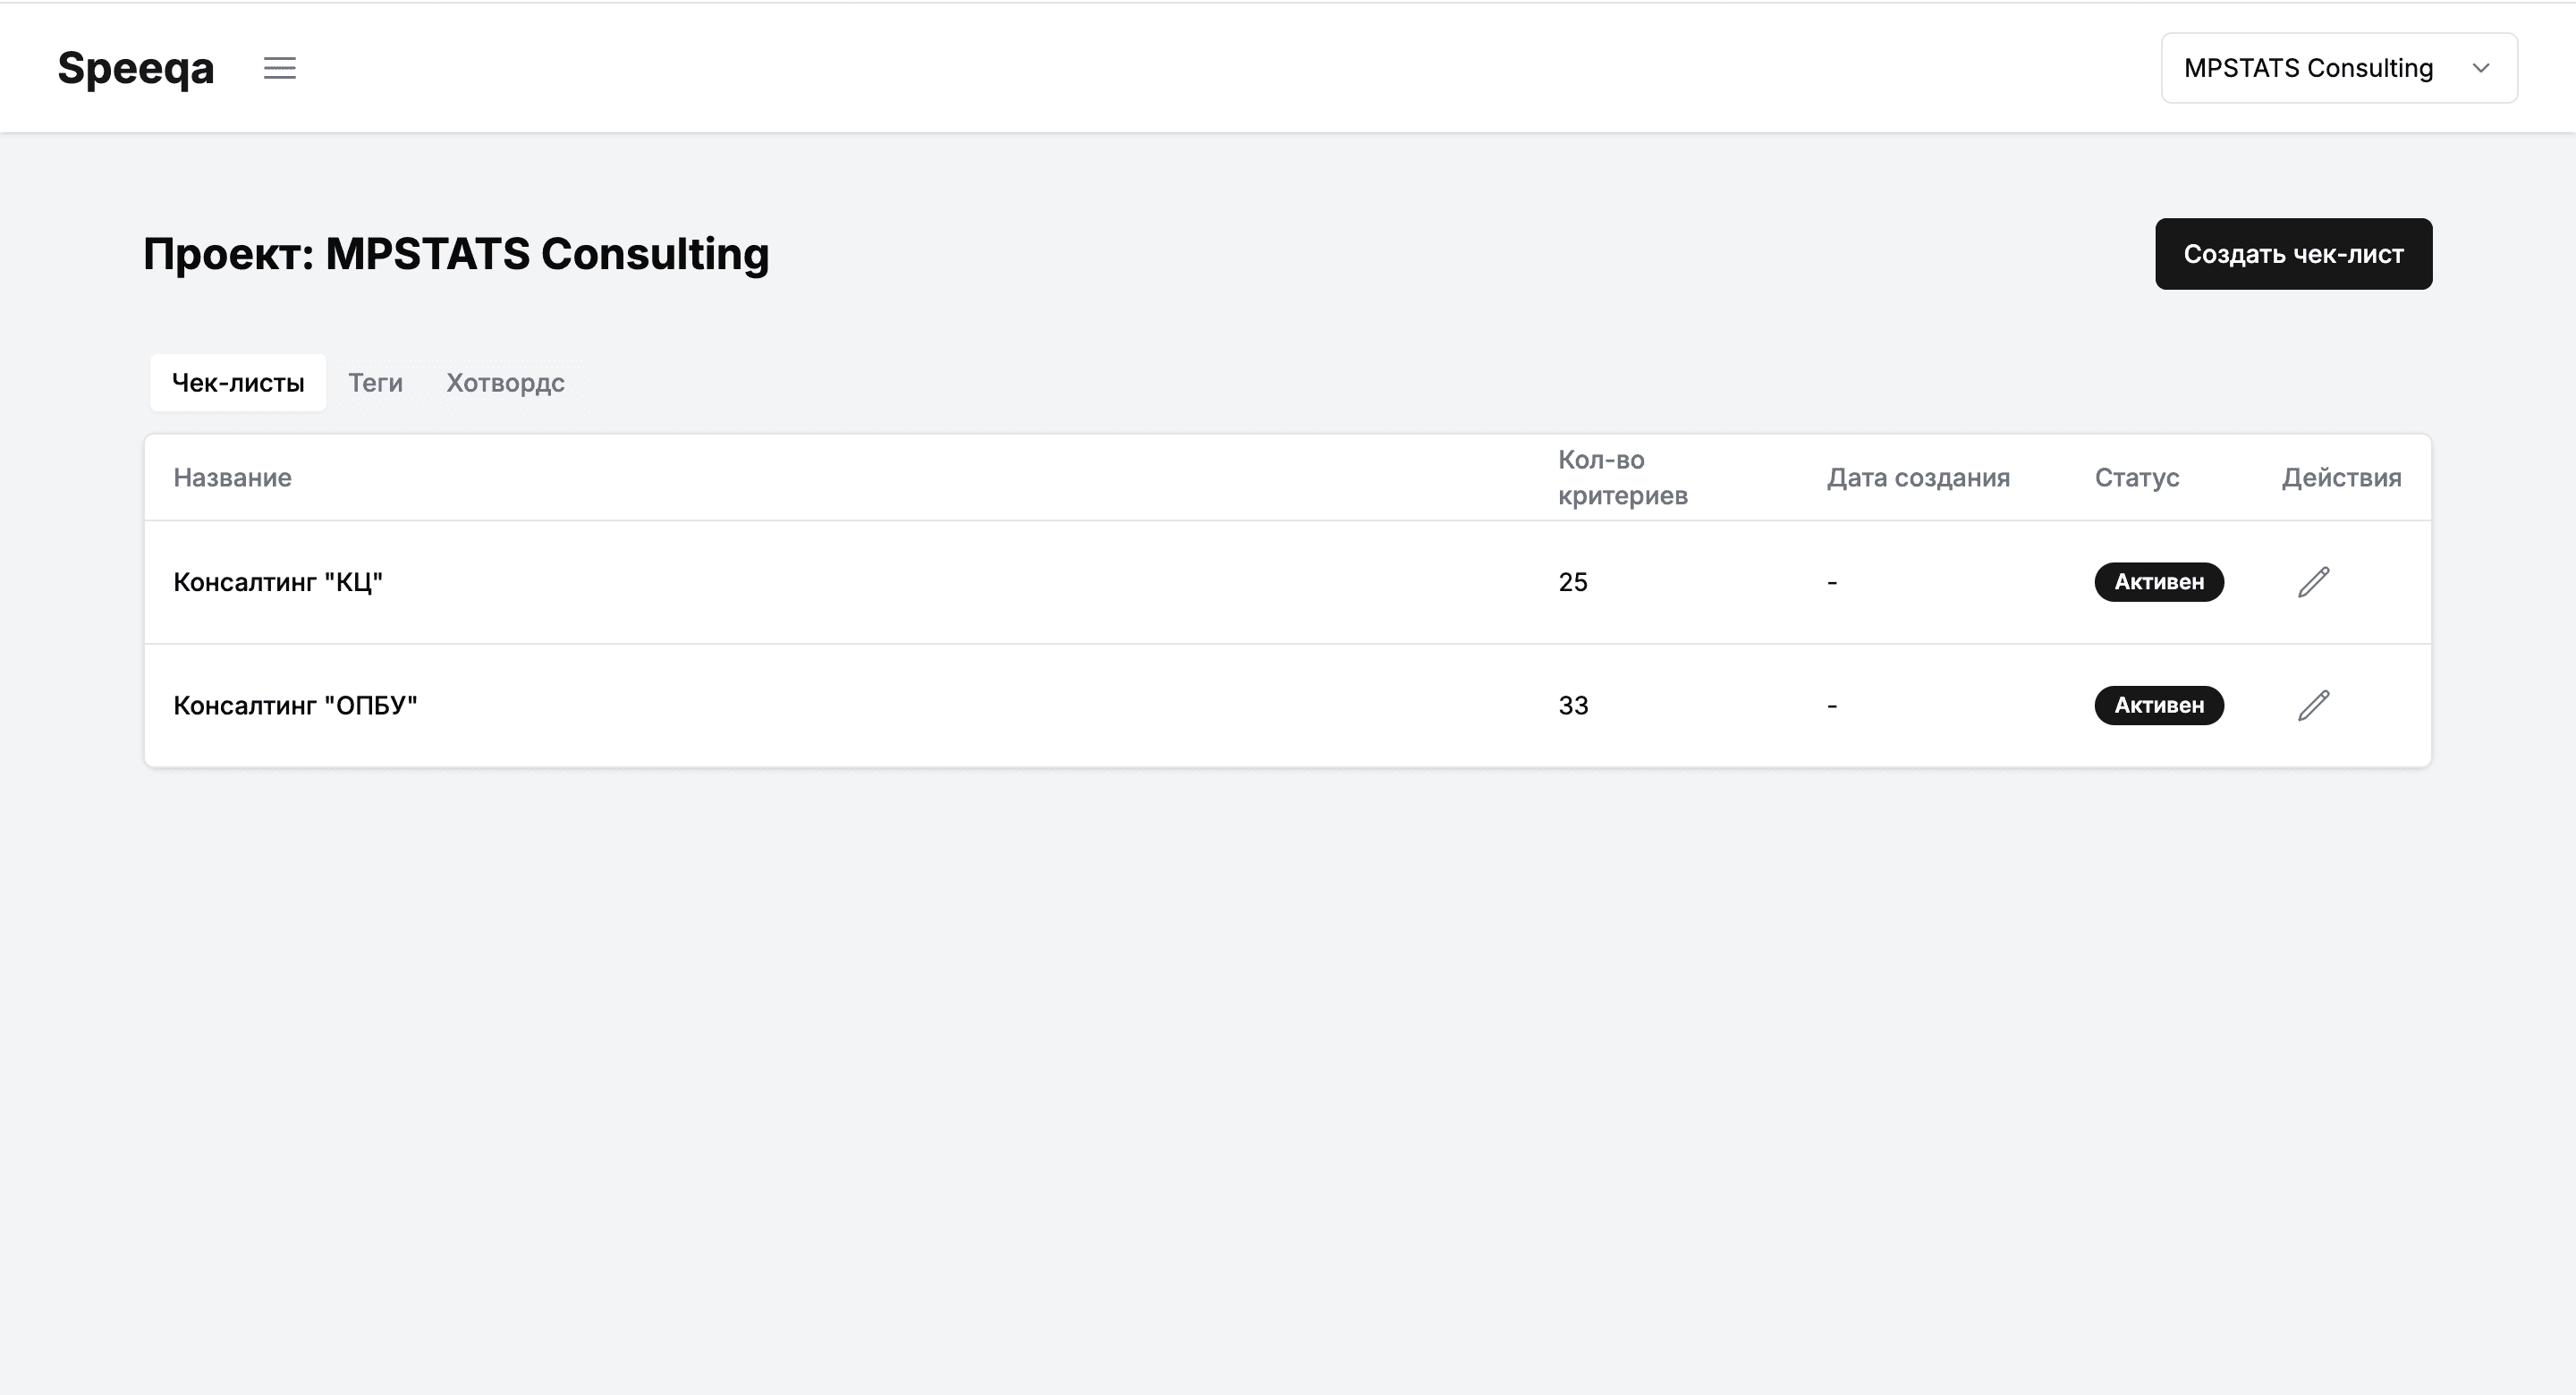The height and width of the screenshot is (1395, 2576).
Task: Click the Кол-во критериев column header
Action: 1622,478
